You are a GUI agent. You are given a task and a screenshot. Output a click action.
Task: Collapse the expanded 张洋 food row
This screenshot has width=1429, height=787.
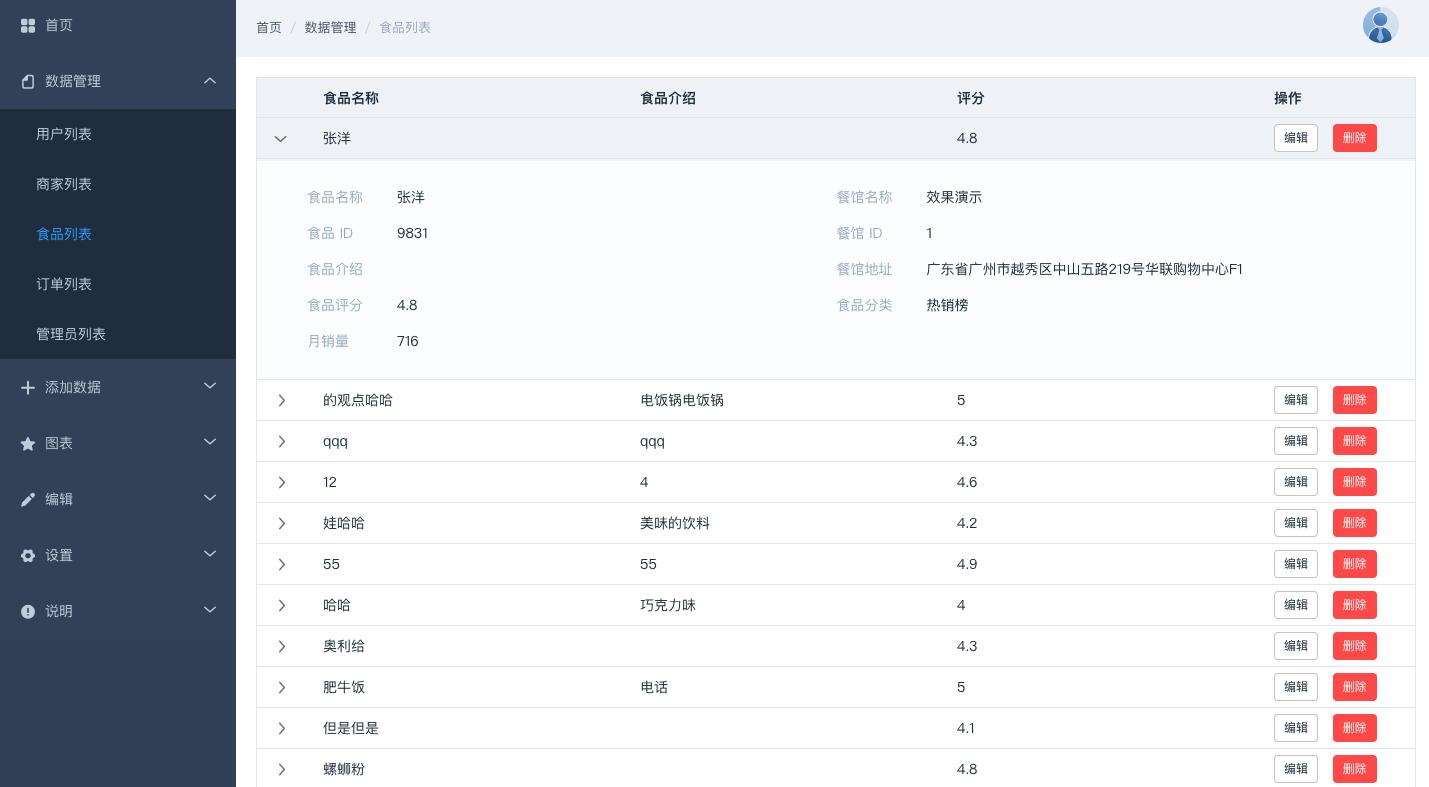(x=281, y=138)
